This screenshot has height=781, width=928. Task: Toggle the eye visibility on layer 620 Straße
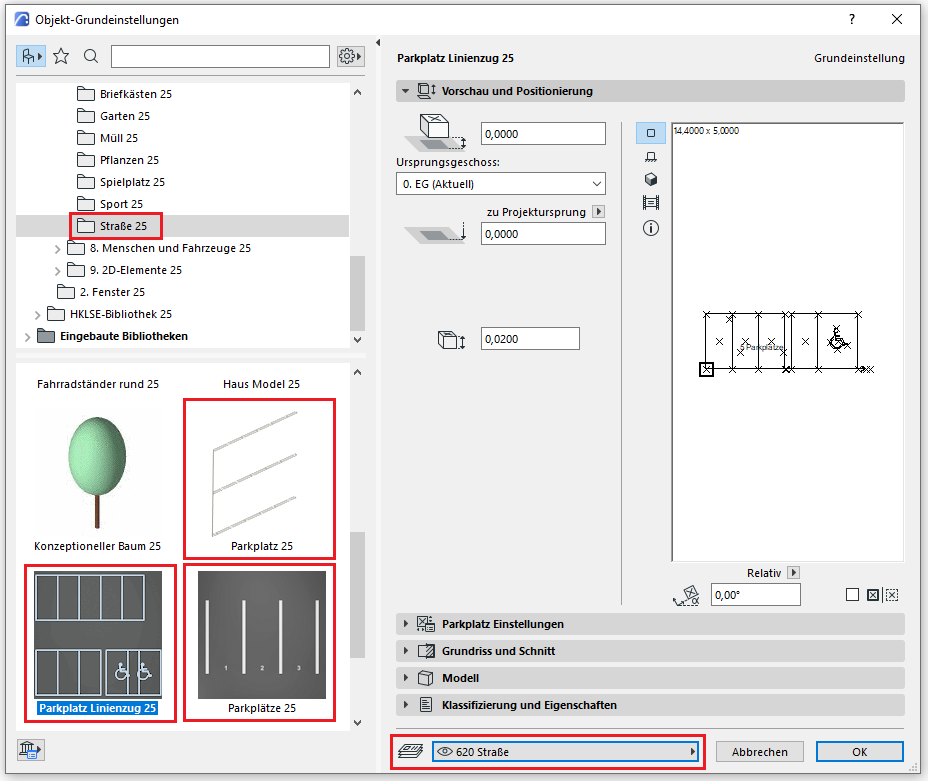pyautogui.click(x=445, y=752)
